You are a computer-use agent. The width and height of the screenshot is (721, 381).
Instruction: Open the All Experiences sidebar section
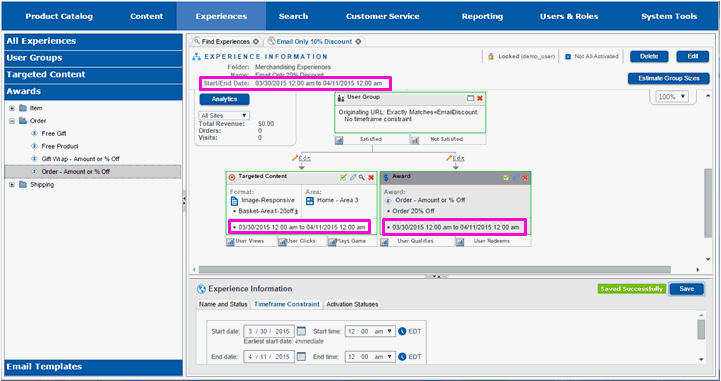coord(94,41)
